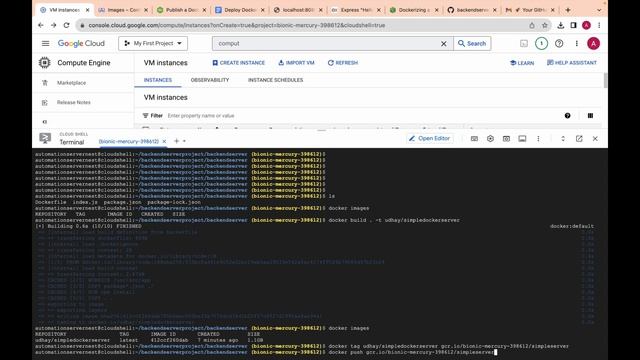Image resolution: width=640 pixels, height=360 pixels.
Task: Switch to the 'Dockerizing' browser tab
Action: (x=415, y=10)
